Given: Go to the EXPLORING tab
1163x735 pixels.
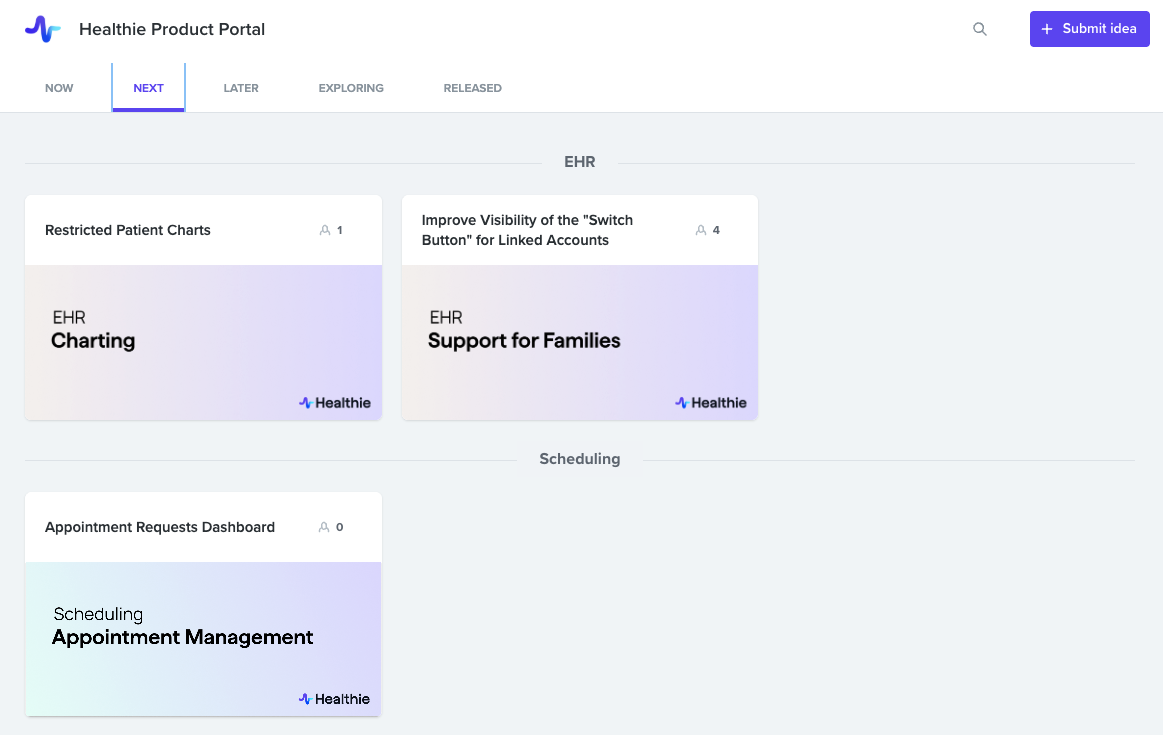Looking at the screenshot, I should [351, 88].
